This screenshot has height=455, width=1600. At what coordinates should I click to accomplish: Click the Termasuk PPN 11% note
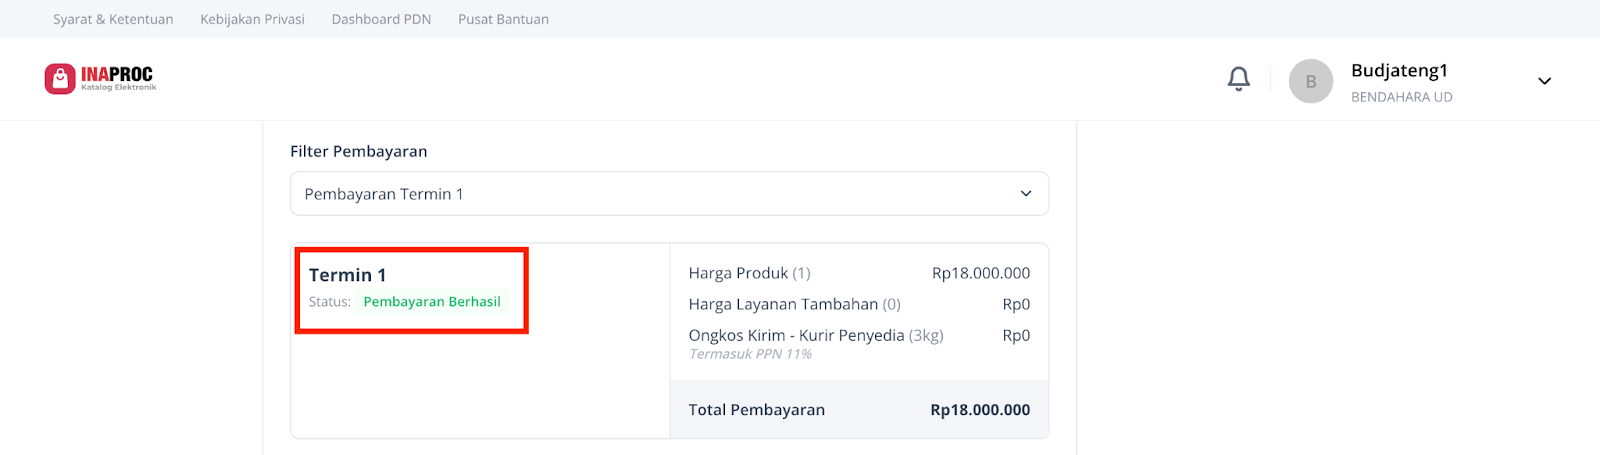pyautogui.click(x=750, y=354)
